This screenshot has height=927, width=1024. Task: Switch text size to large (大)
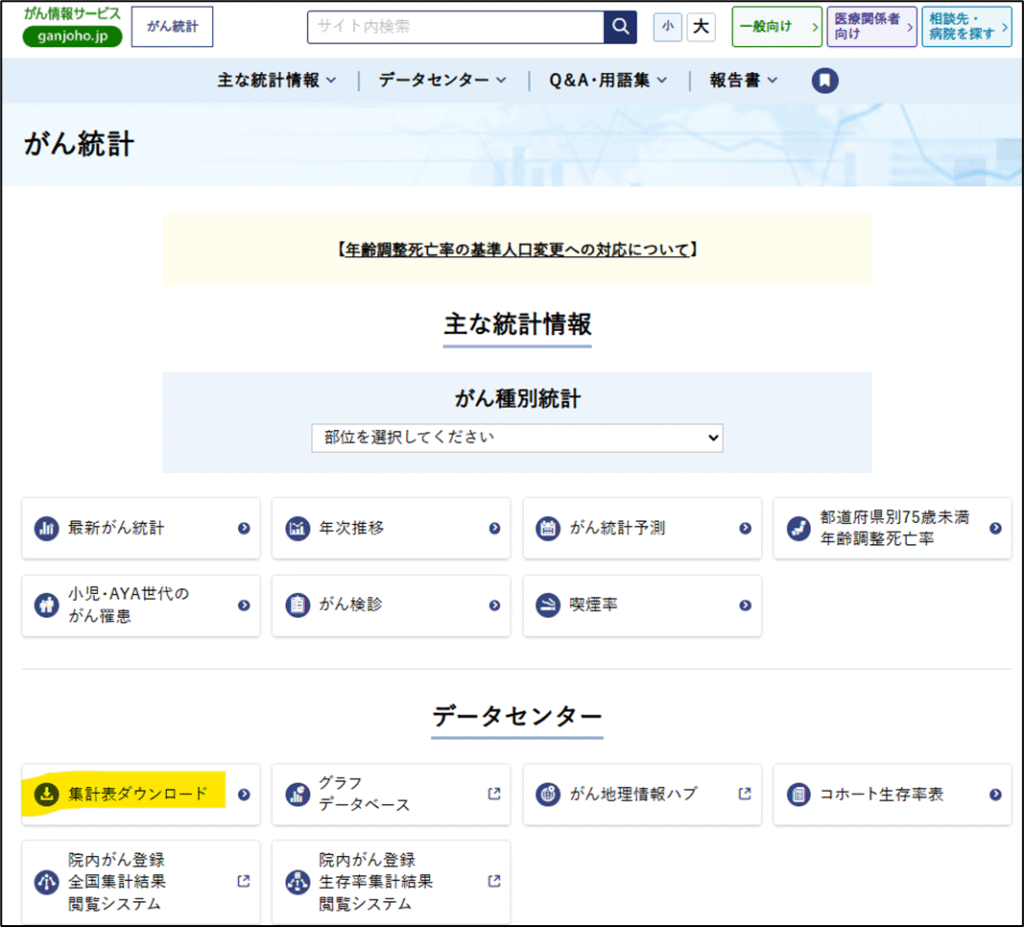tap(701, 27)
